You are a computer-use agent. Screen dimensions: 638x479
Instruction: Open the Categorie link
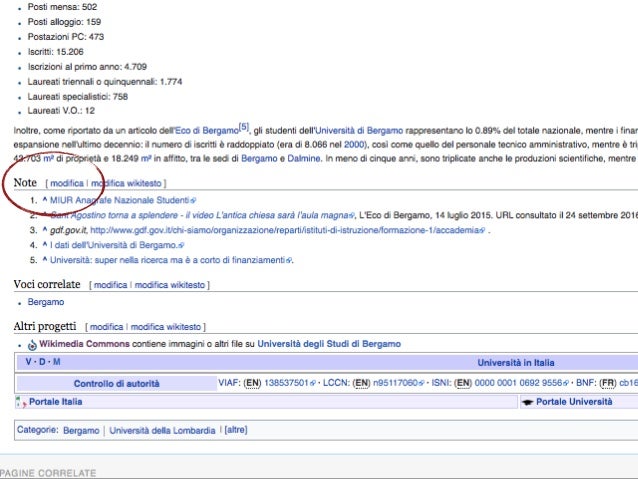[36, 430]
